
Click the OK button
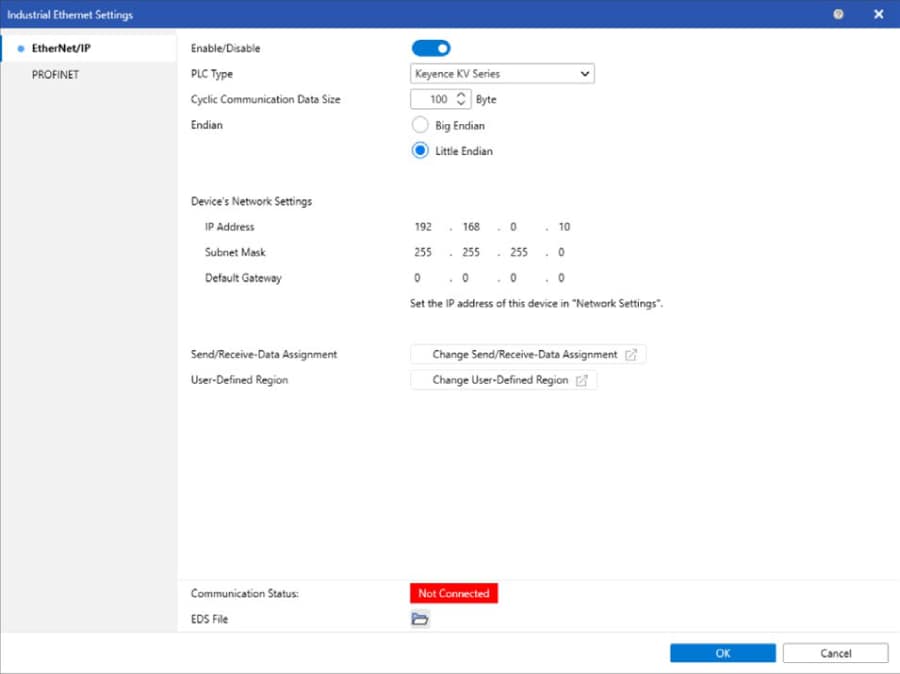click(x=722, y=653)
